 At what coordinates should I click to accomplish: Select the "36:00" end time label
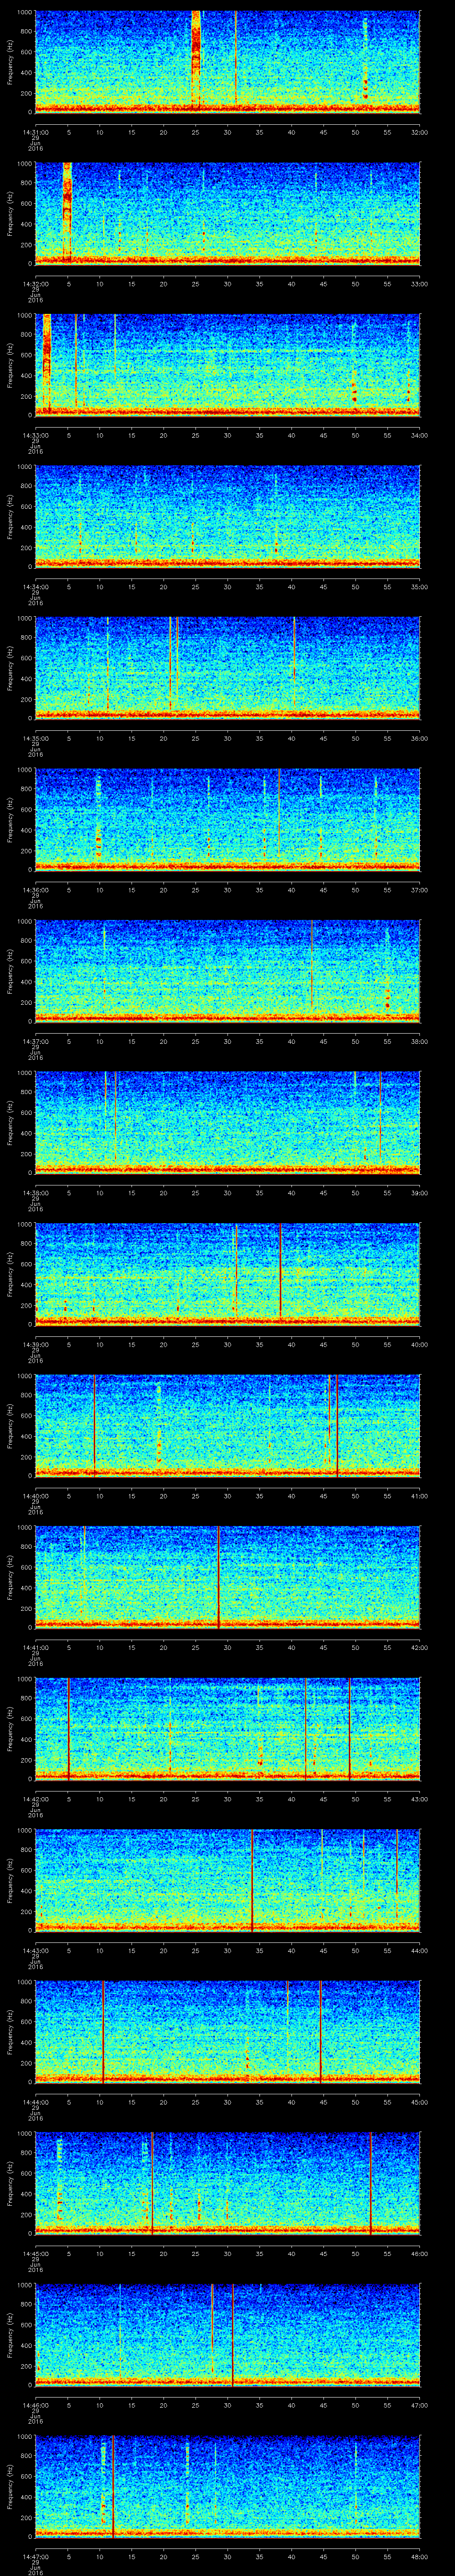click(x=419, y=739)
